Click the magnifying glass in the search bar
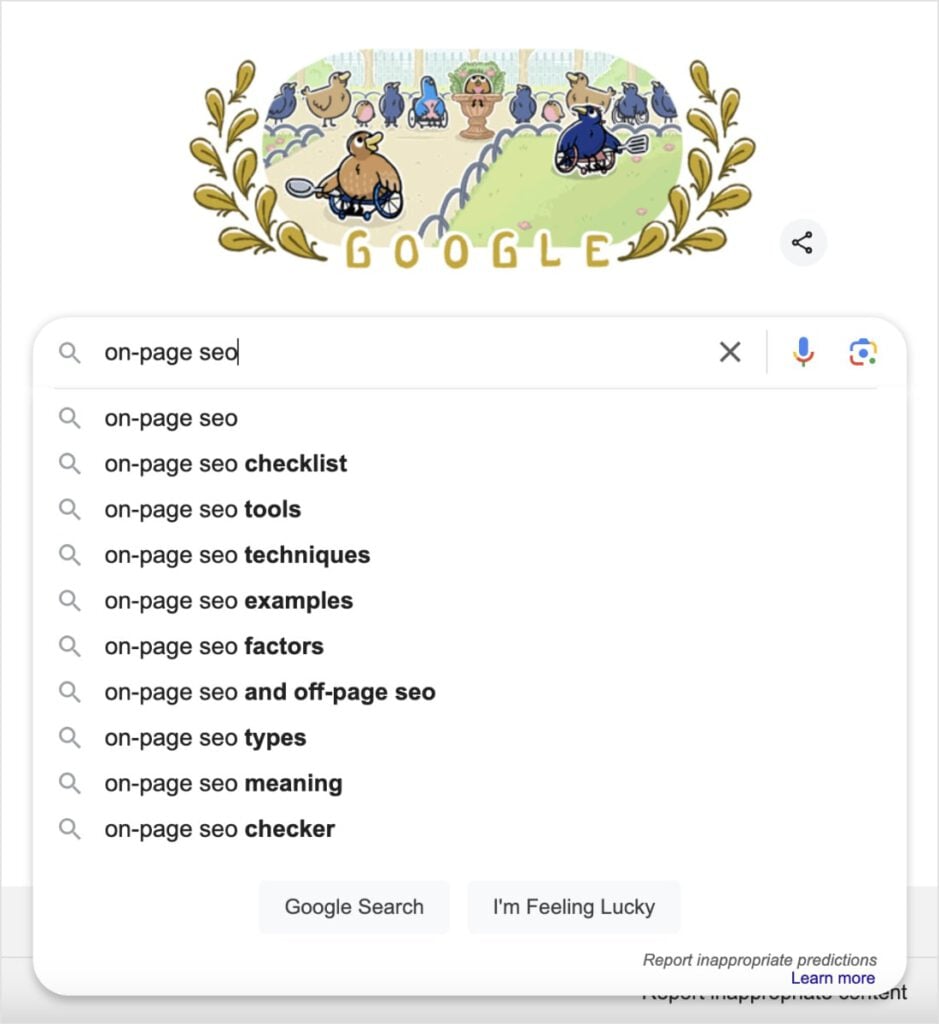The width and height of the screenshot is (939, 1024). point(70,352)
